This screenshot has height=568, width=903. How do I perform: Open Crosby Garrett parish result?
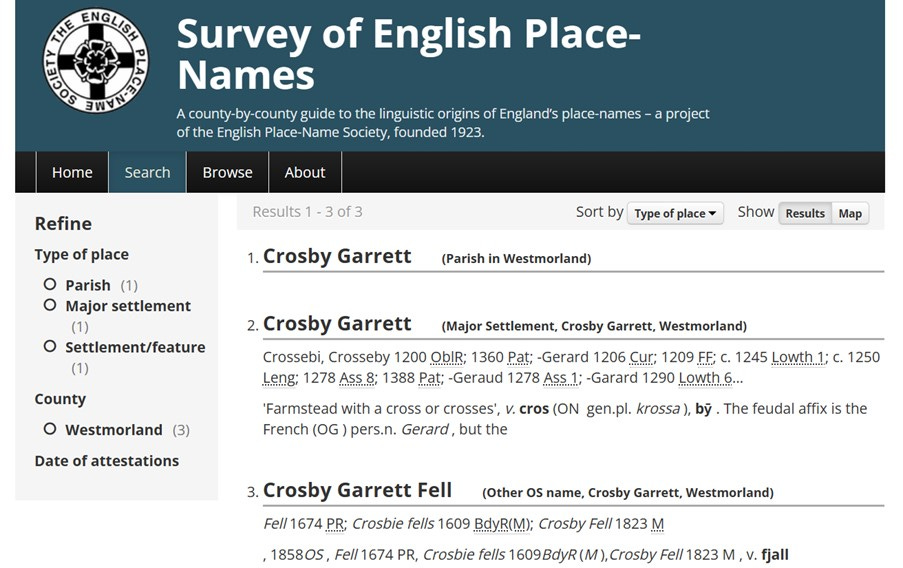coord(337,256)
